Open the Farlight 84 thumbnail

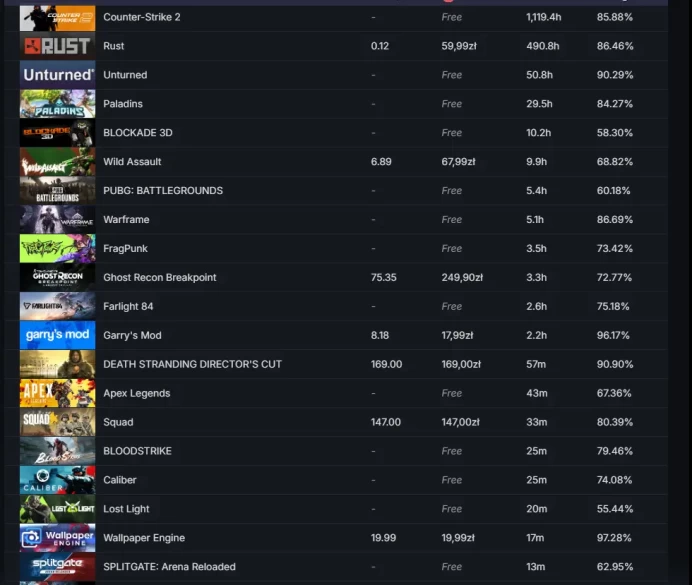click(x=57, y=306)
